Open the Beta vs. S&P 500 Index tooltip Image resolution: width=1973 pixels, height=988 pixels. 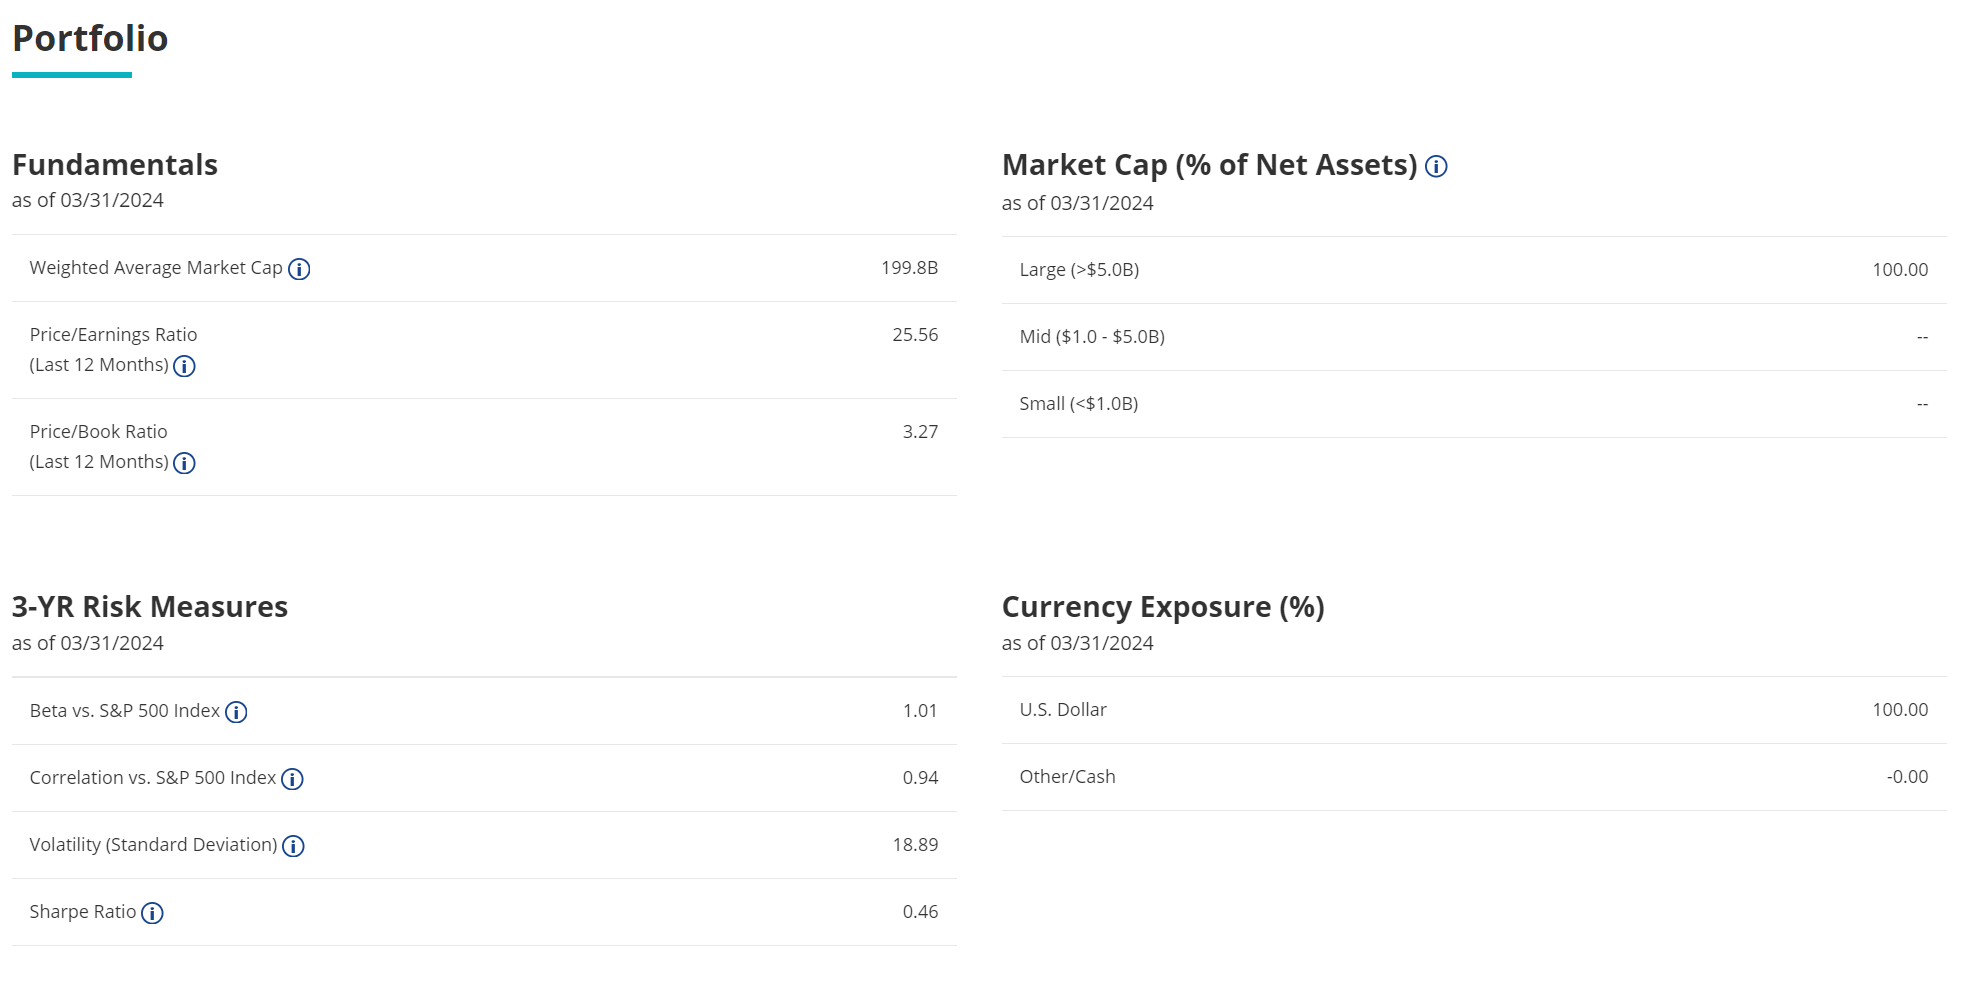click(235, 712)
